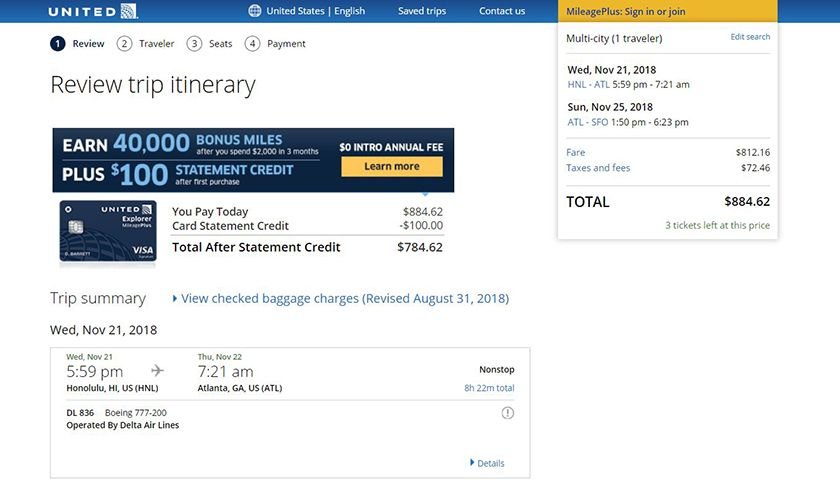This screenshot has width=840, height=490.
Task: Click the Taxes and fees link
Action: (x=598, y=168)
